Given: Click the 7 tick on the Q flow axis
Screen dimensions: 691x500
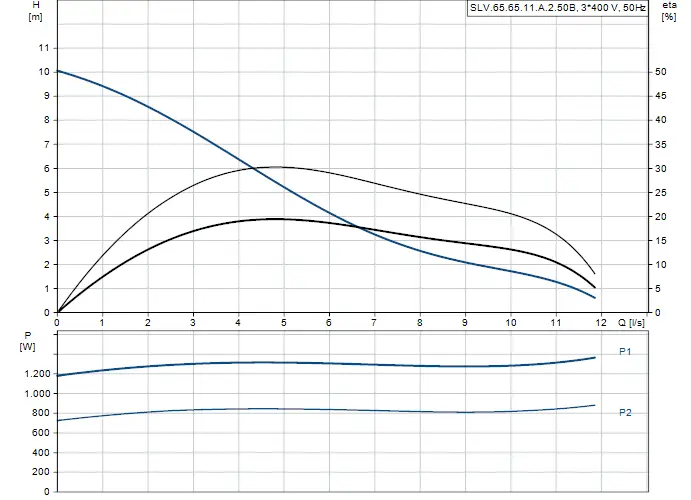Looking at the screenshot, I should tap(374, 323).
